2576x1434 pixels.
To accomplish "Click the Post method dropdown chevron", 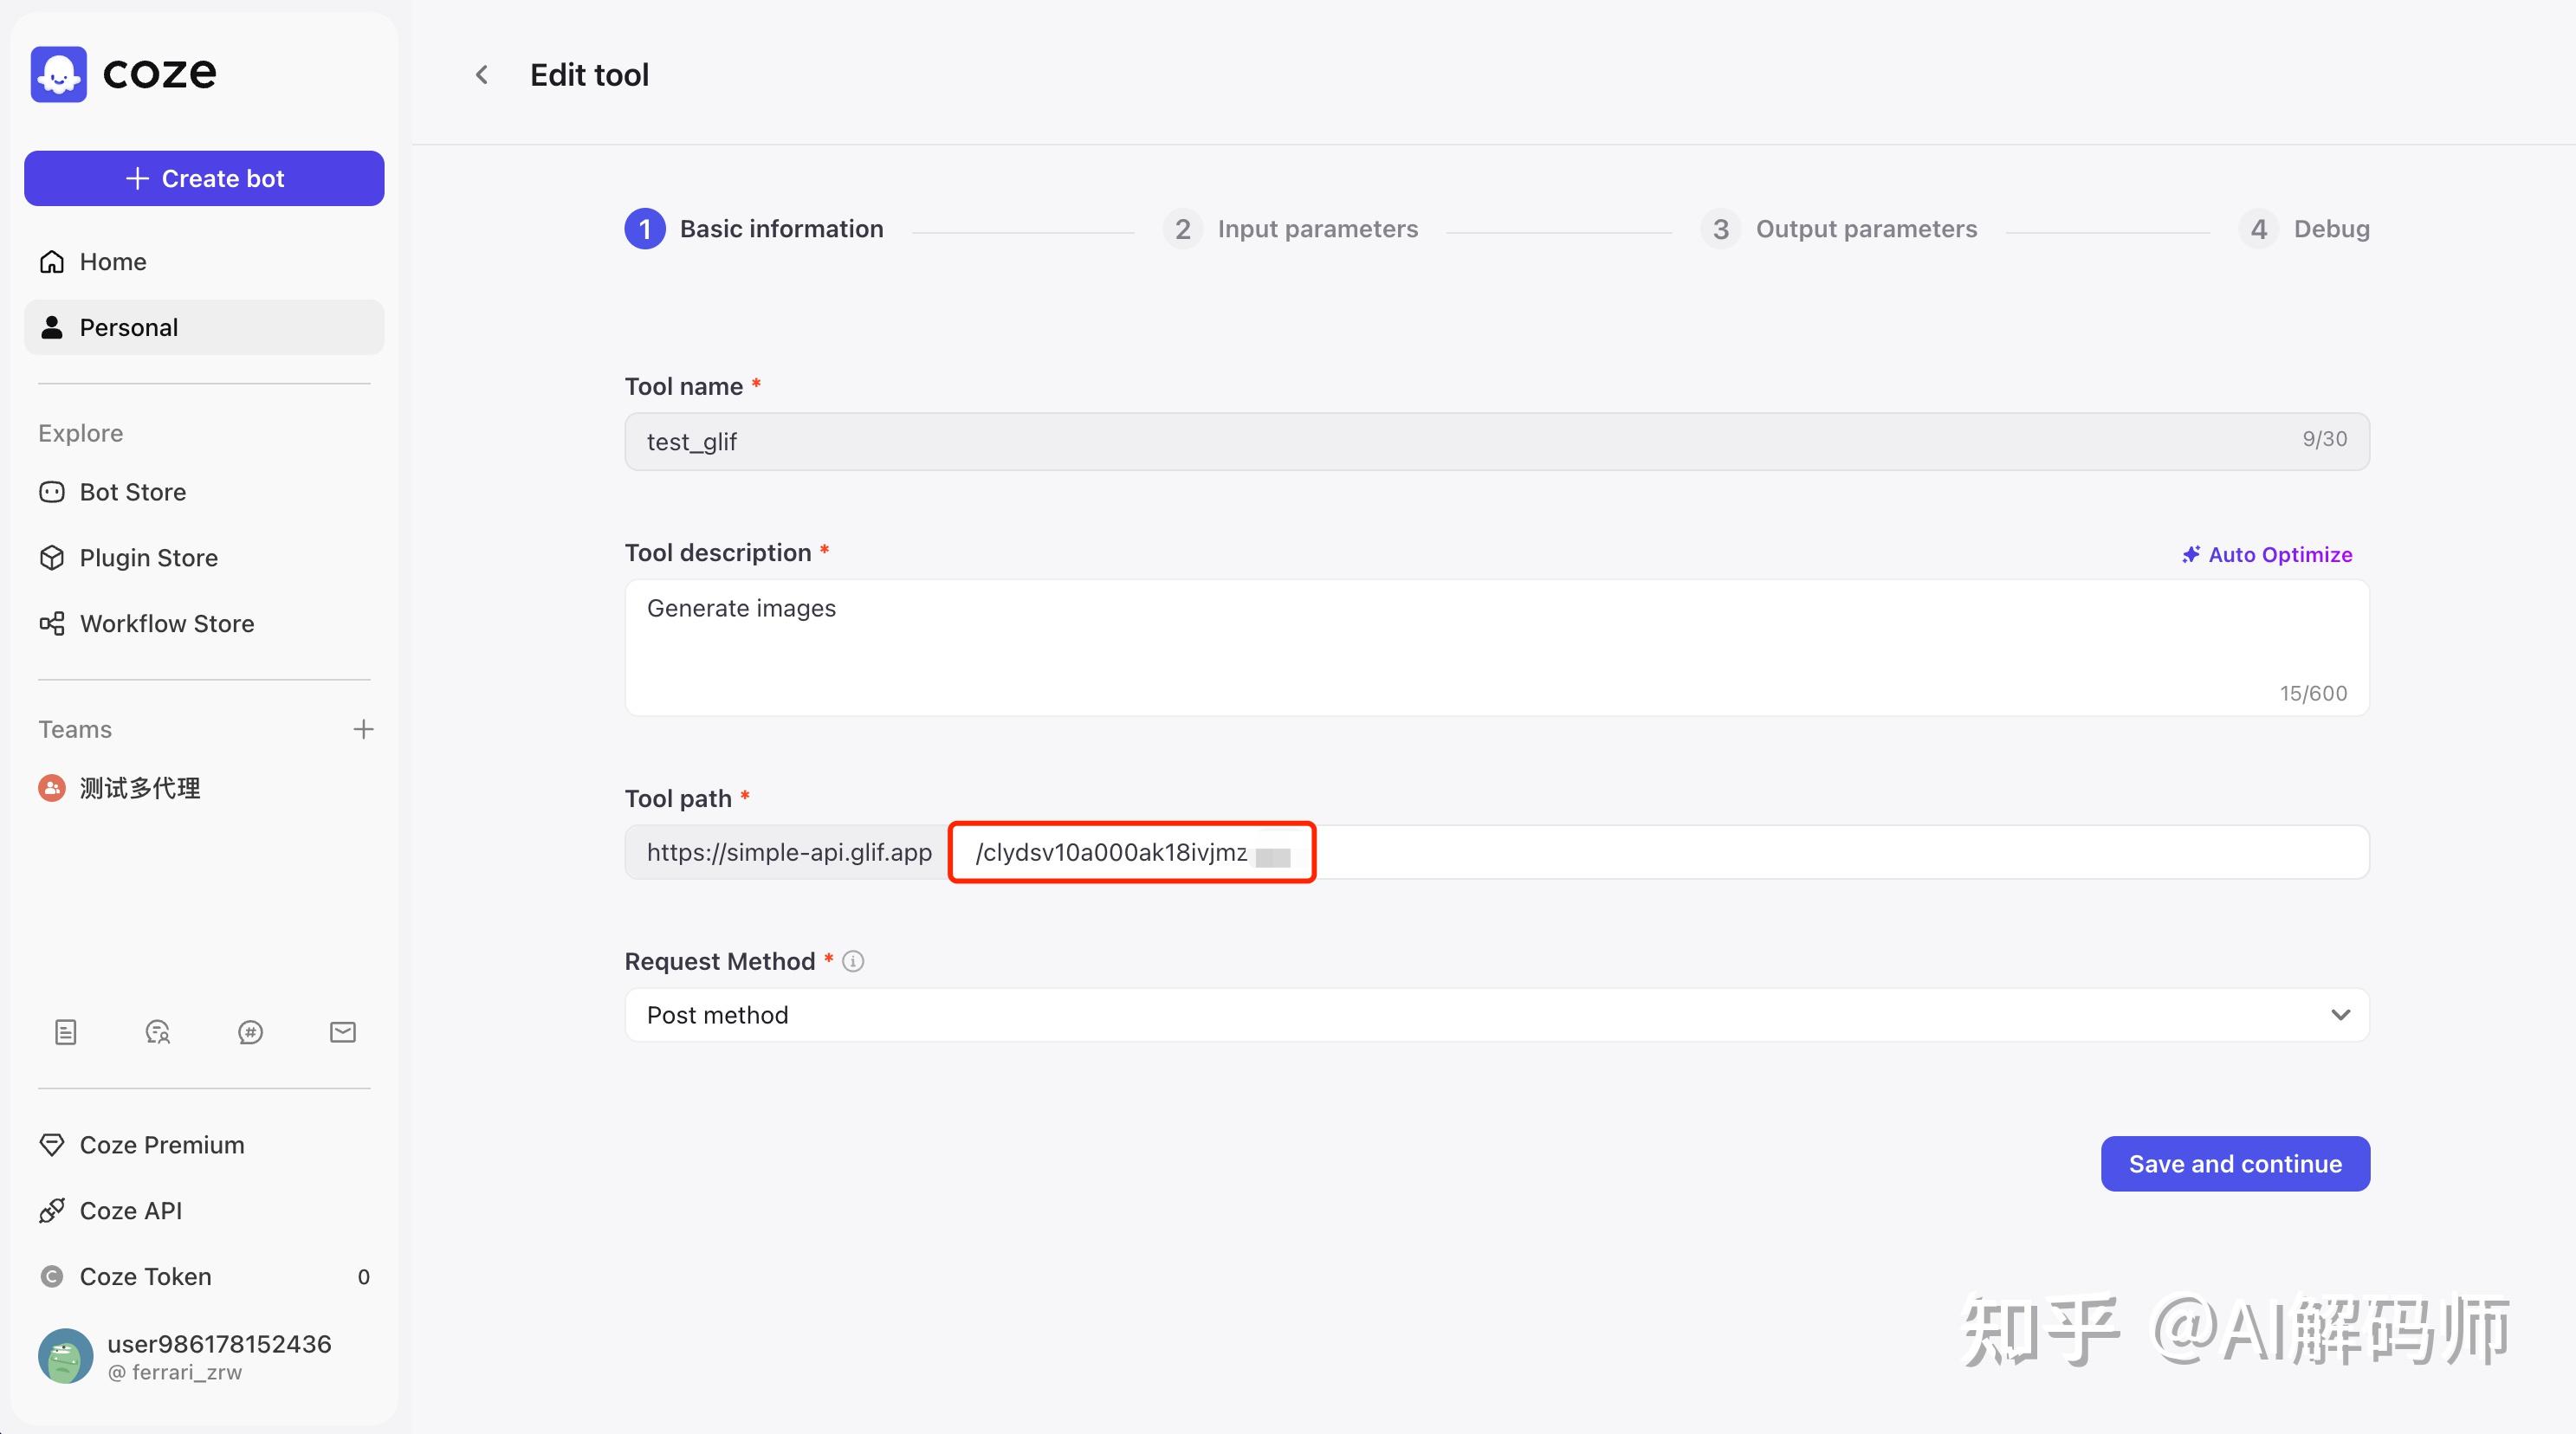I will 2340,1015.
